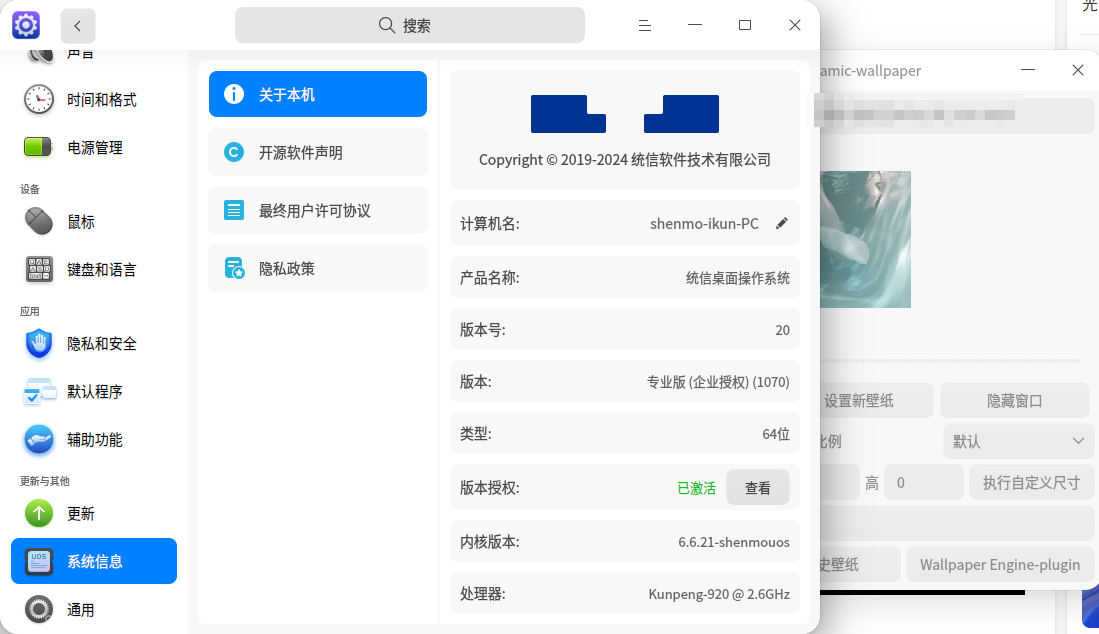Open the hamburger main menu
The width and height of the screenshot is (1099, 634).
(645, 25)
